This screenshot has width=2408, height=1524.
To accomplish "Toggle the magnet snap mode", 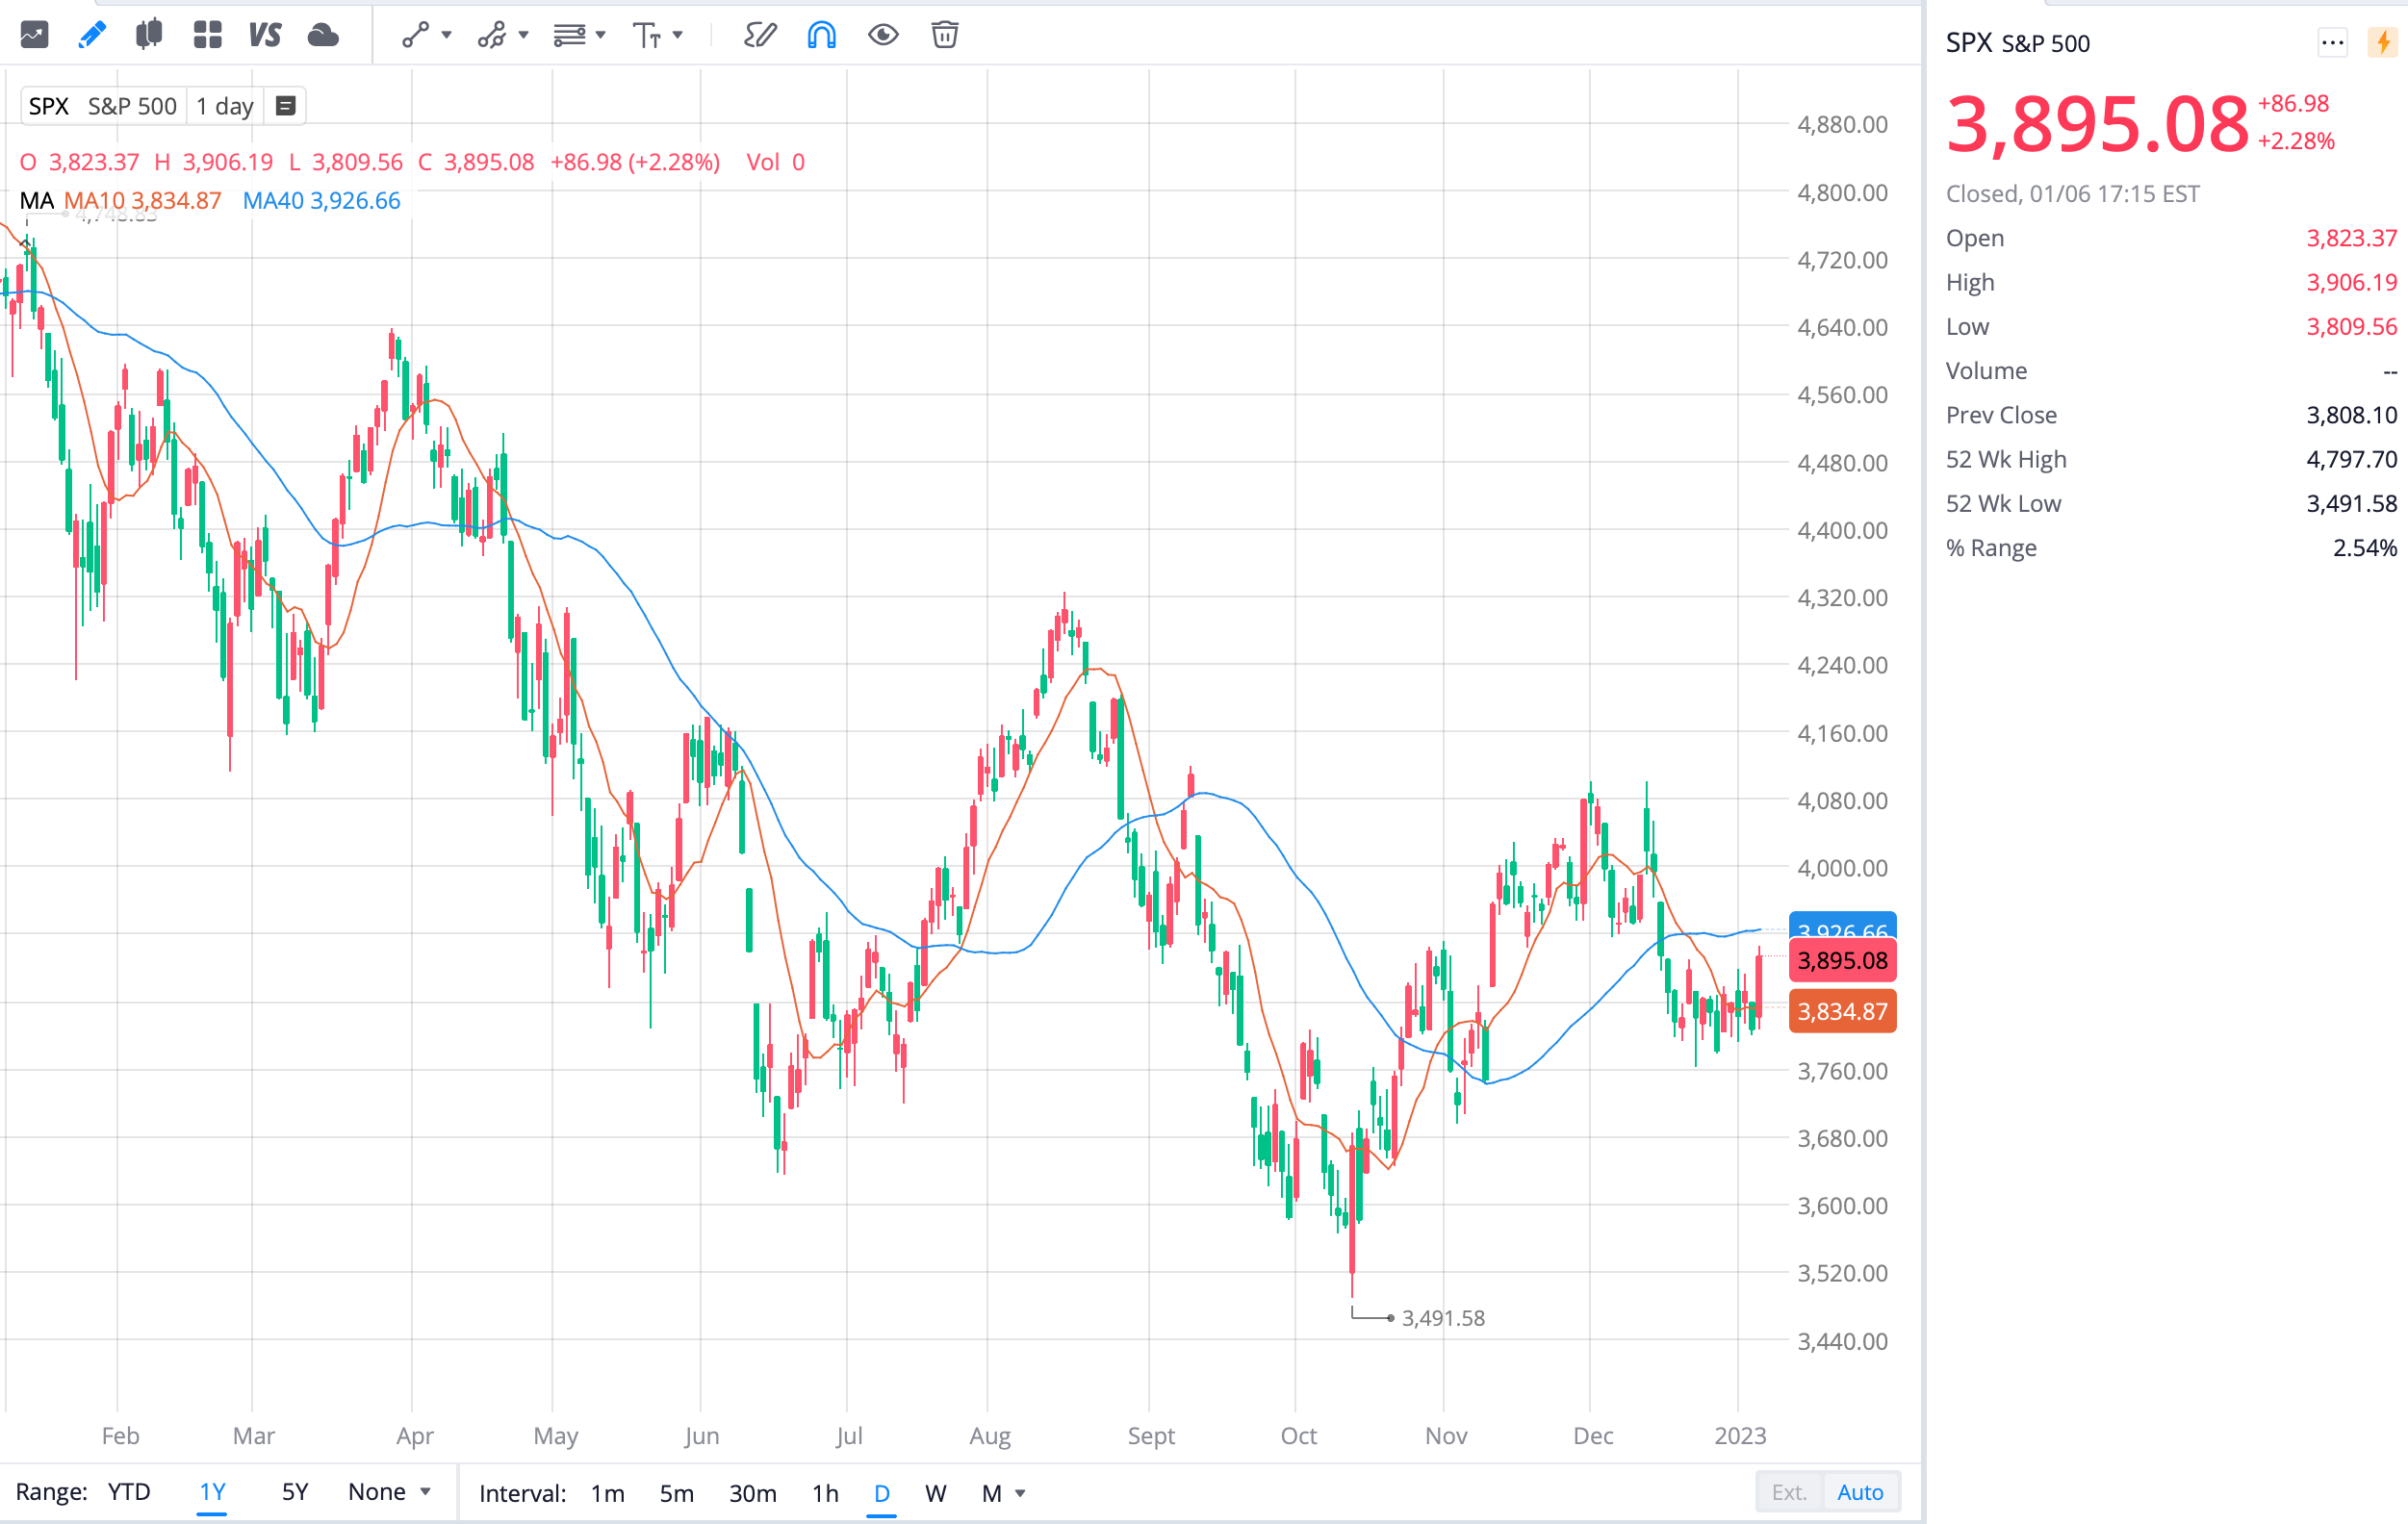I will (x=821, y=36).
